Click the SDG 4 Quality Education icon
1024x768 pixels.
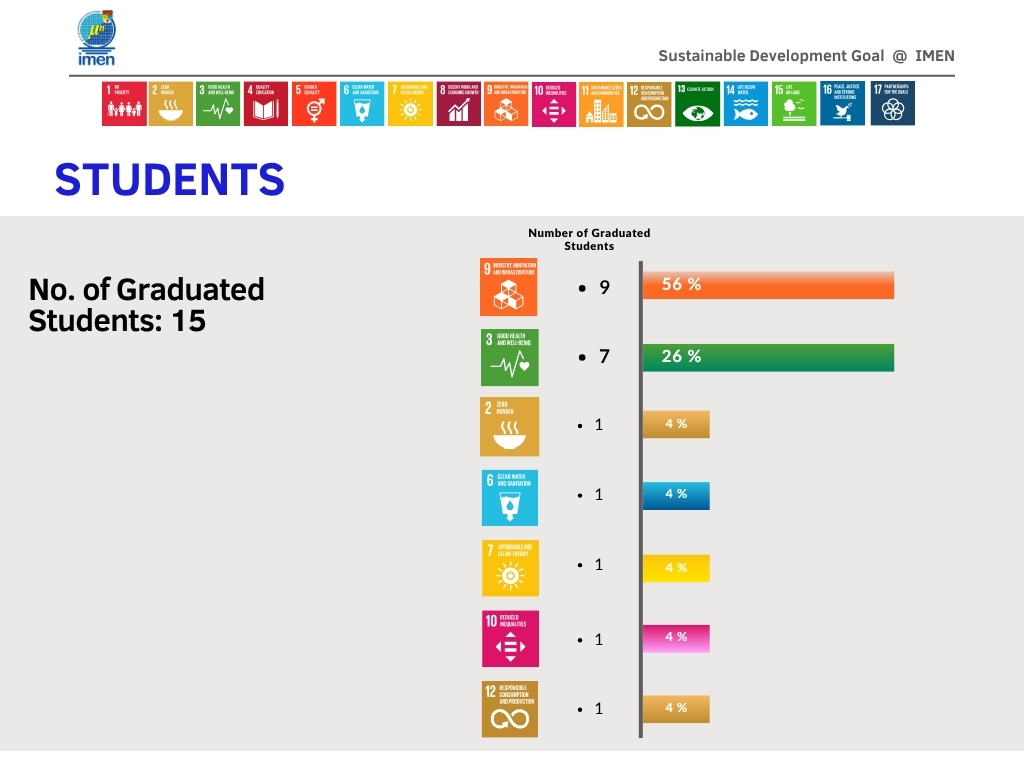266,104
